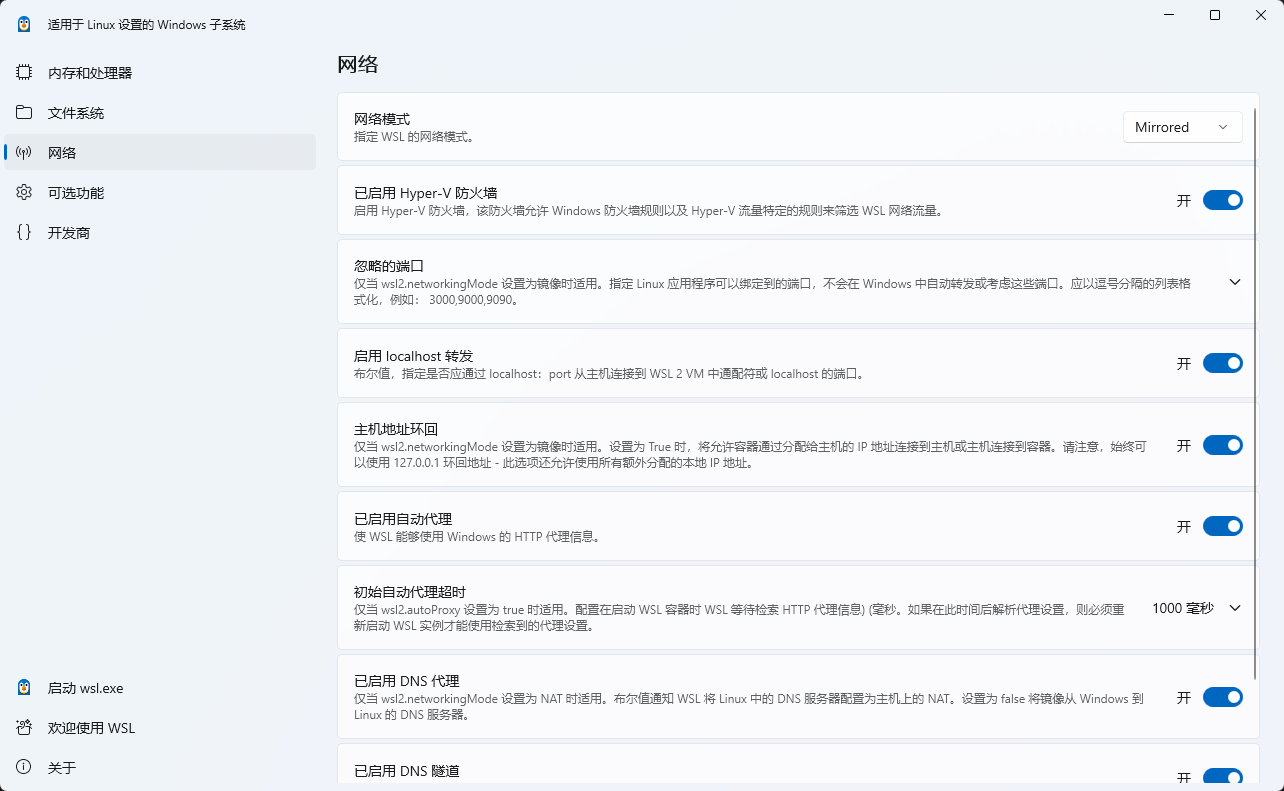Viewport: 1284px width, 791px height.
Task: Click the 启动 wsl.exe penguin icon
Action: tap(23, 688)
